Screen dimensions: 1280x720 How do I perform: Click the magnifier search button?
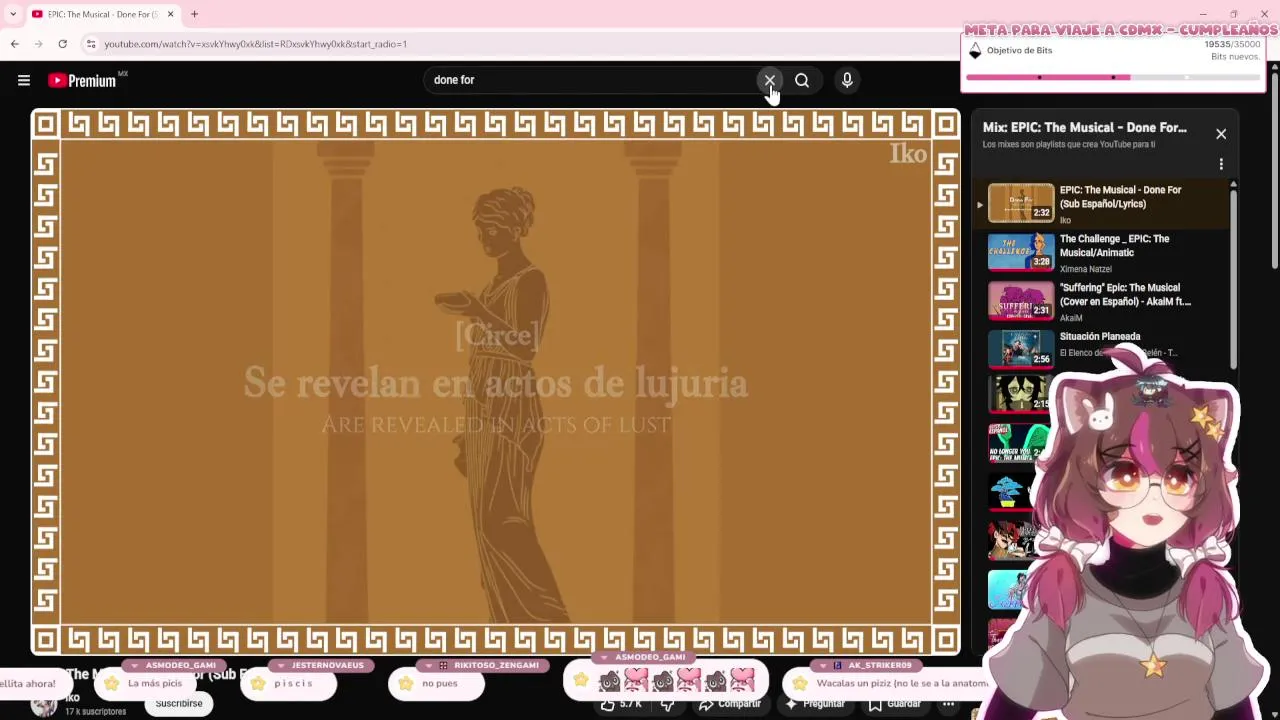[802, 80]
